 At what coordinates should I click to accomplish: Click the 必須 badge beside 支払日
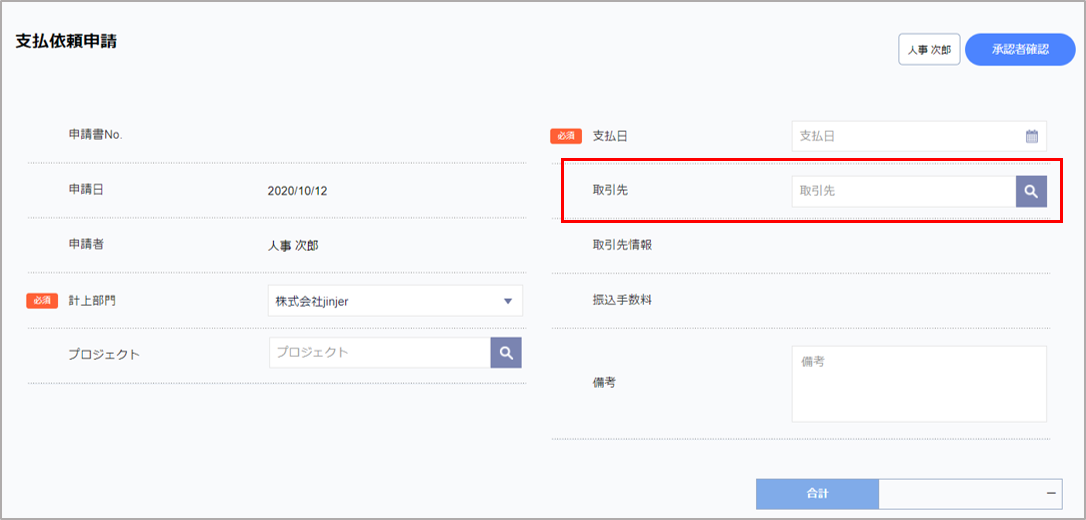566,137
